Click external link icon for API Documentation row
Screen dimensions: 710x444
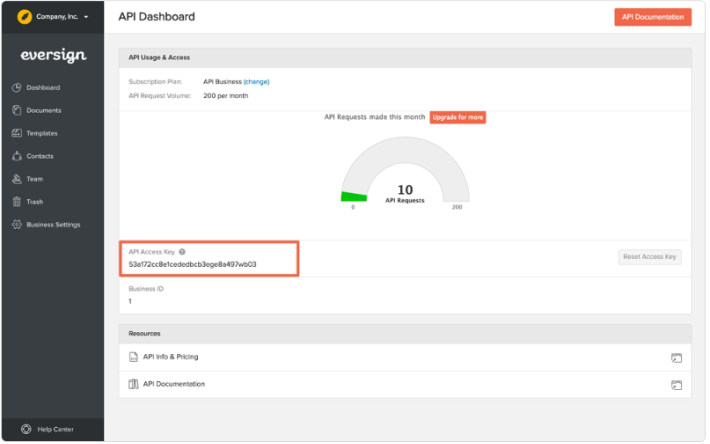click(x=676, y=385)
